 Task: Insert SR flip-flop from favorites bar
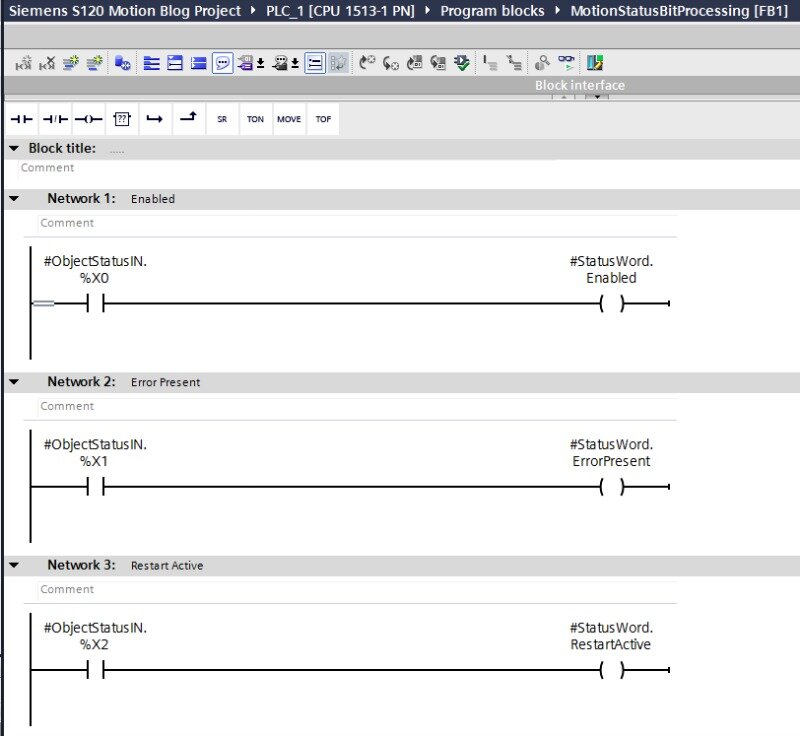coord(221,119)
